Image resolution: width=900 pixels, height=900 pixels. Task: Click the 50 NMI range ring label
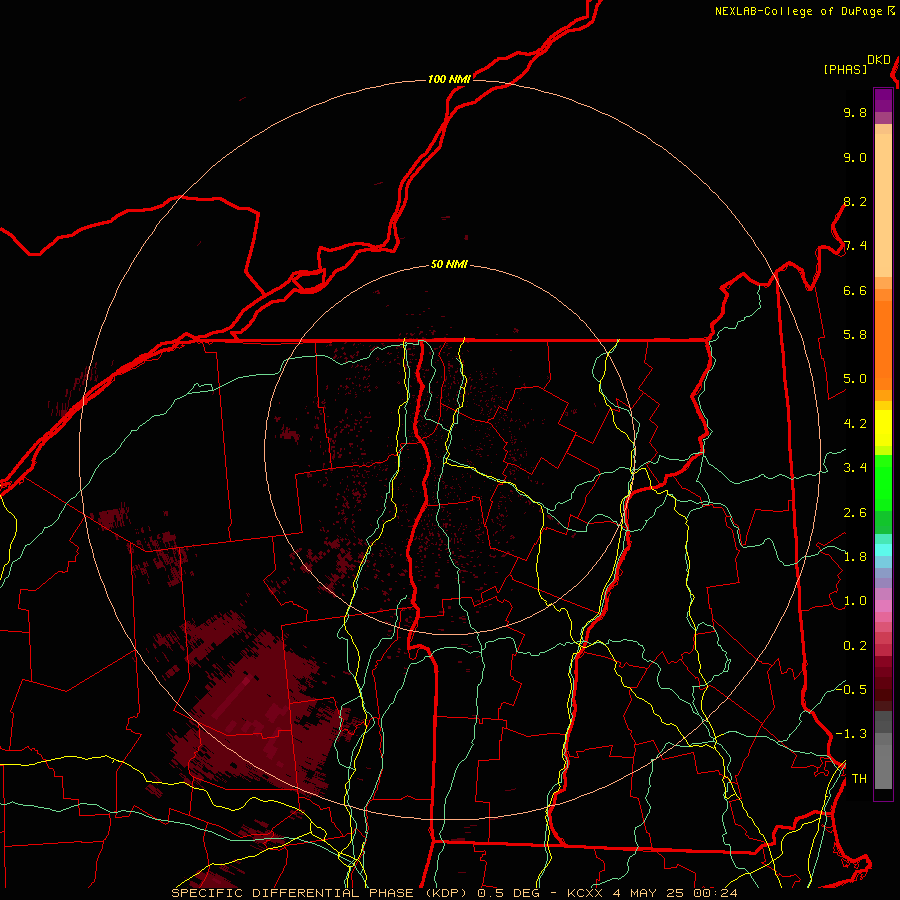[449, 264]
